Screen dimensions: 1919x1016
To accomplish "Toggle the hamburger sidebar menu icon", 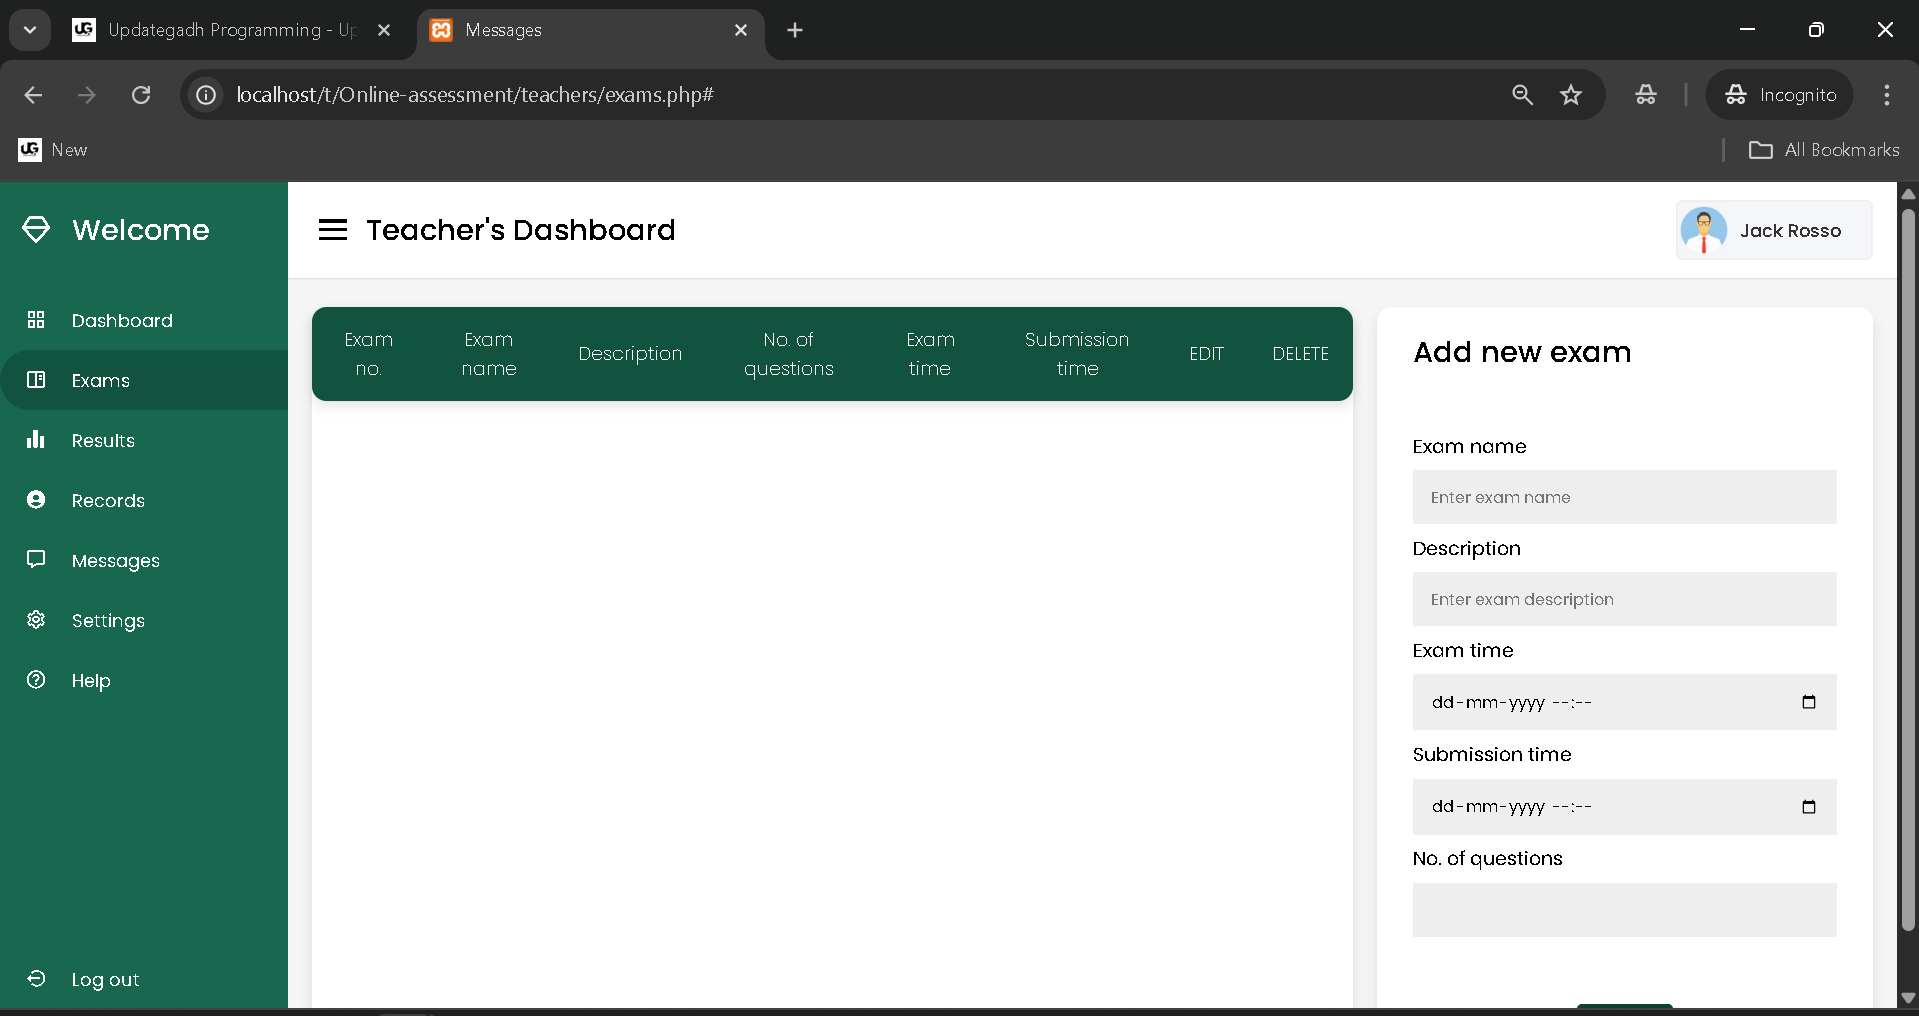I will pos(332,230).
